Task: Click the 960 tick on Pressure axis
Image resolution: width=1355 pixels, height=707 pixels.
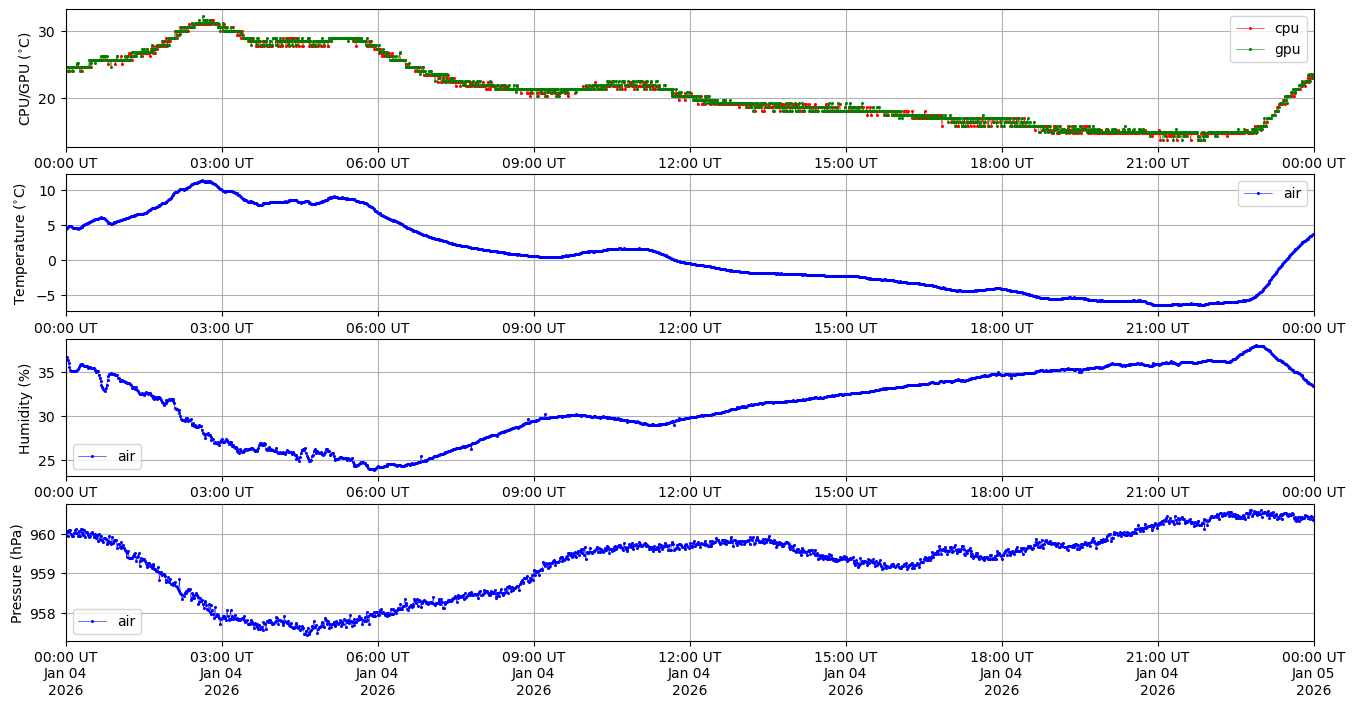Action: tap(46, 535)
